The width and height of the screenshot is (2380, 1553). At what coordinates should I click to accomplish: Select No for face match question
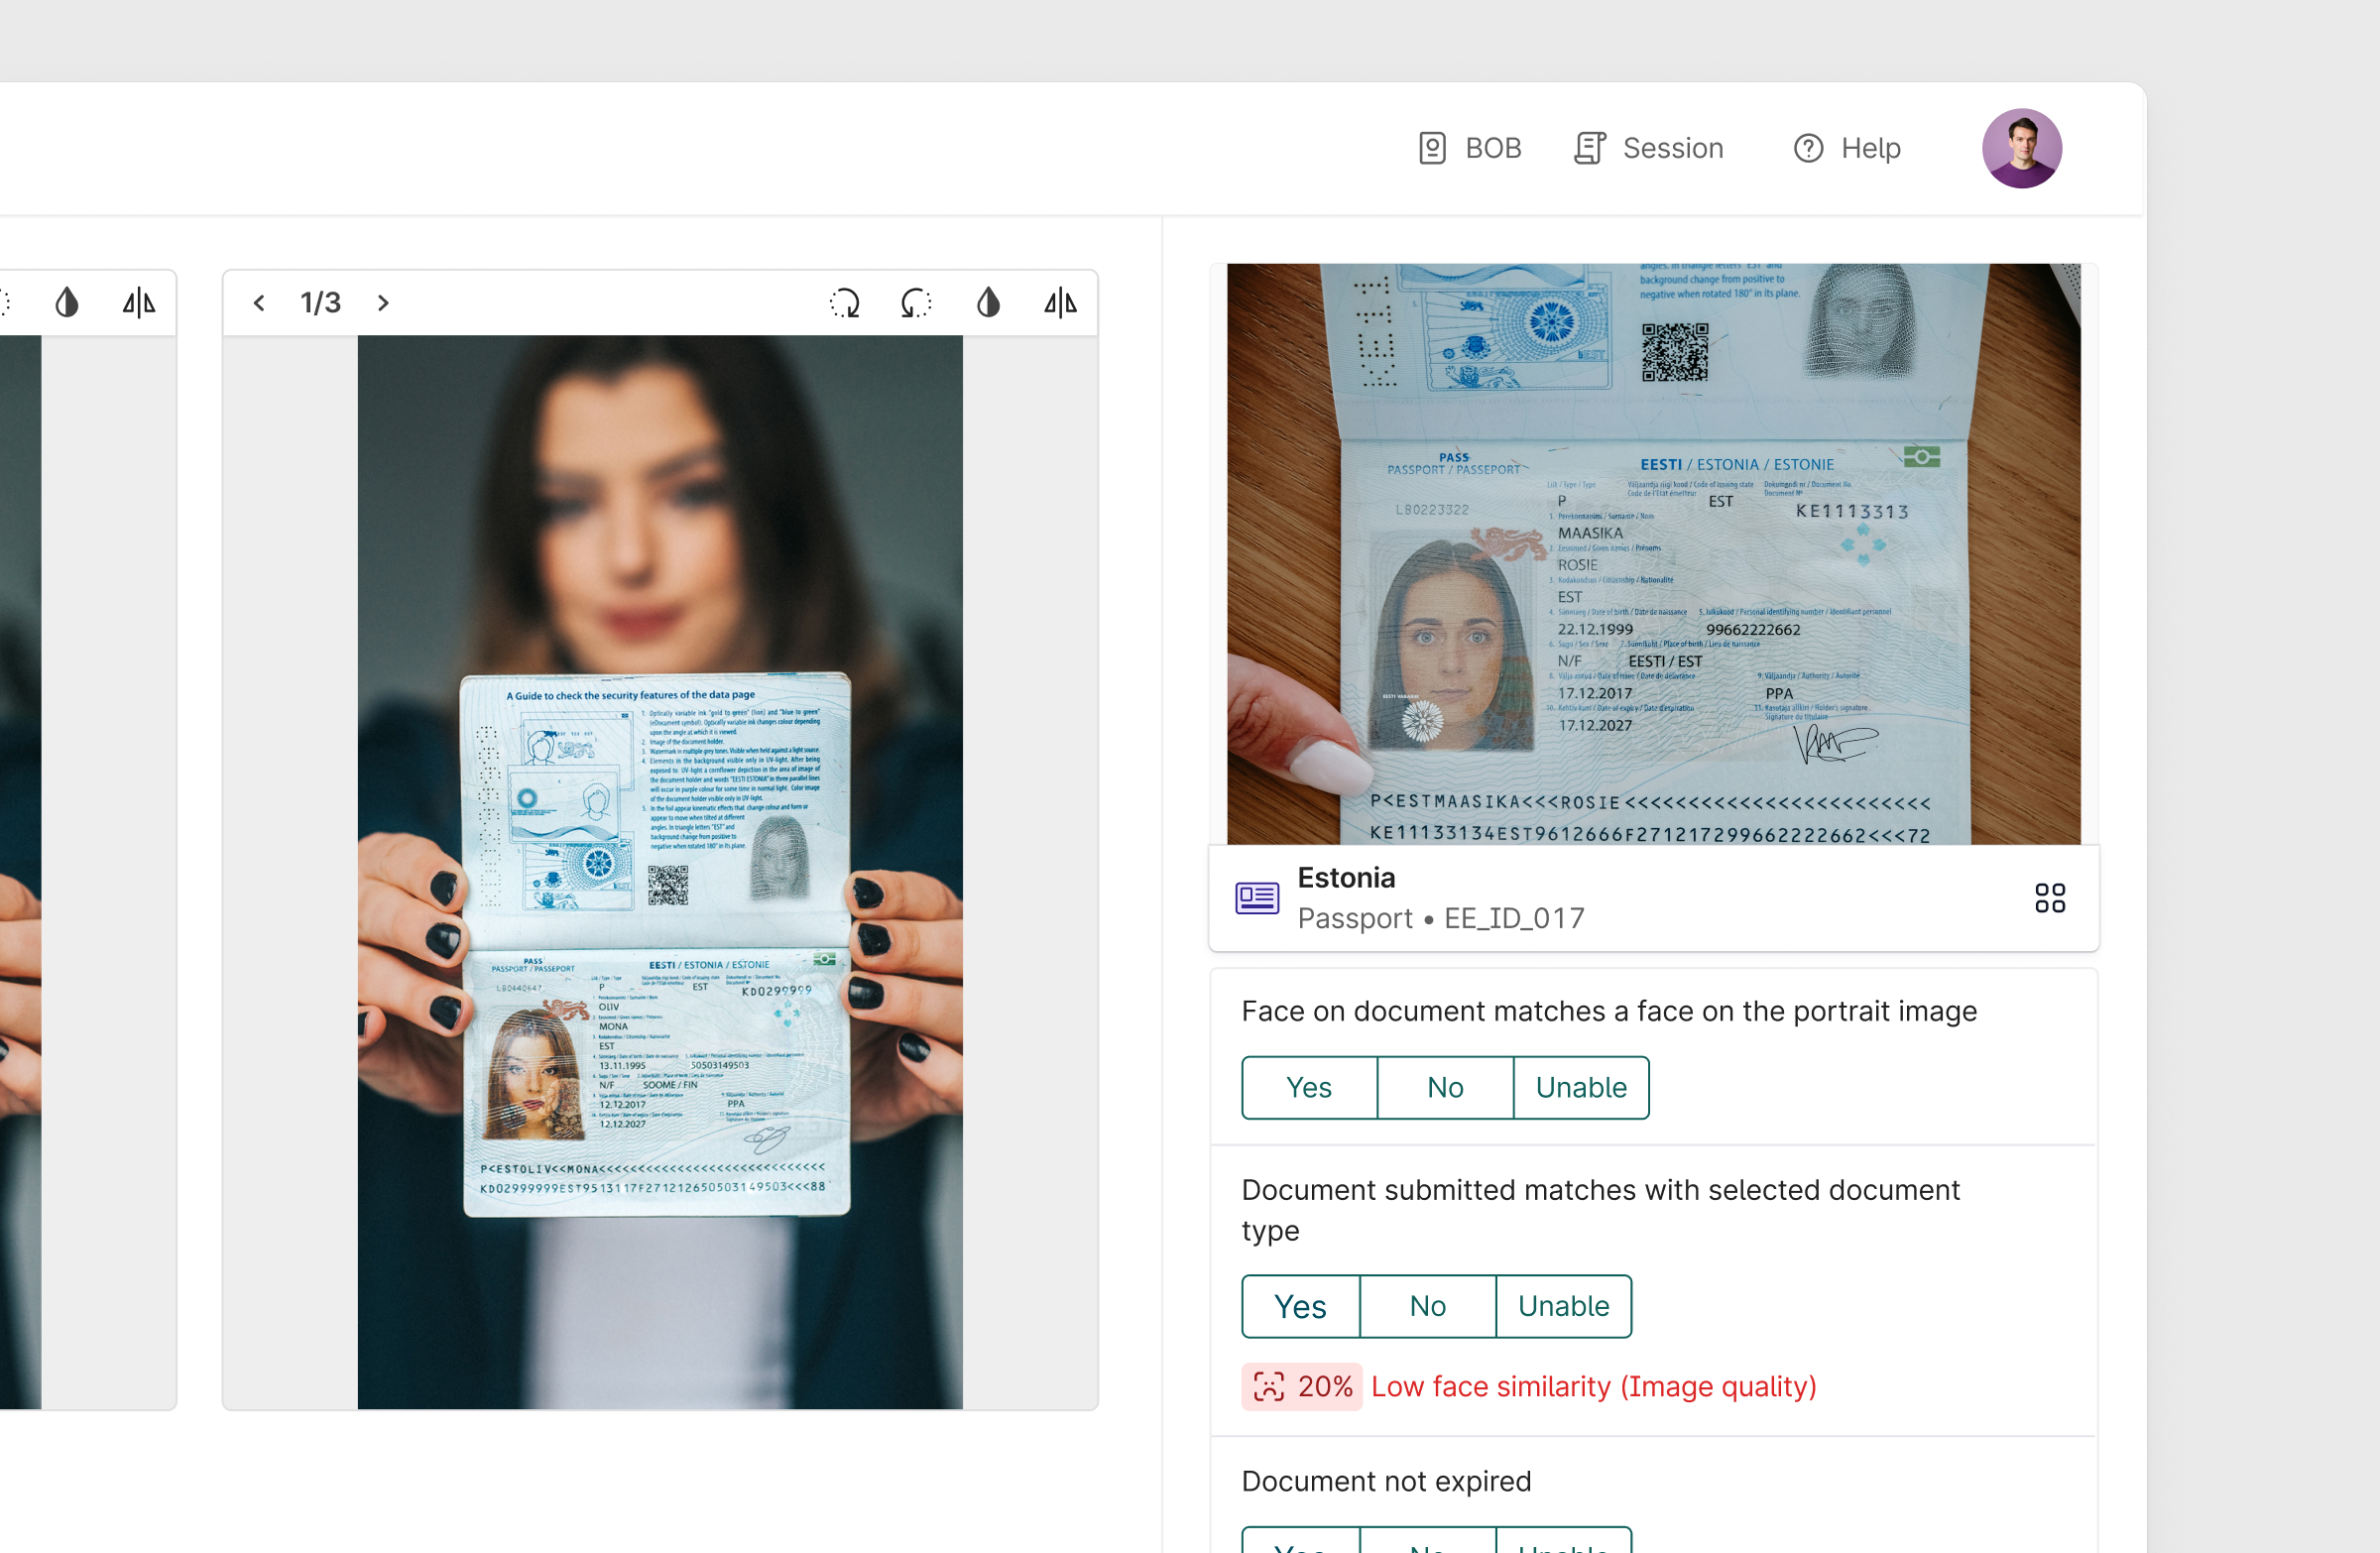pos(1445,1087)
